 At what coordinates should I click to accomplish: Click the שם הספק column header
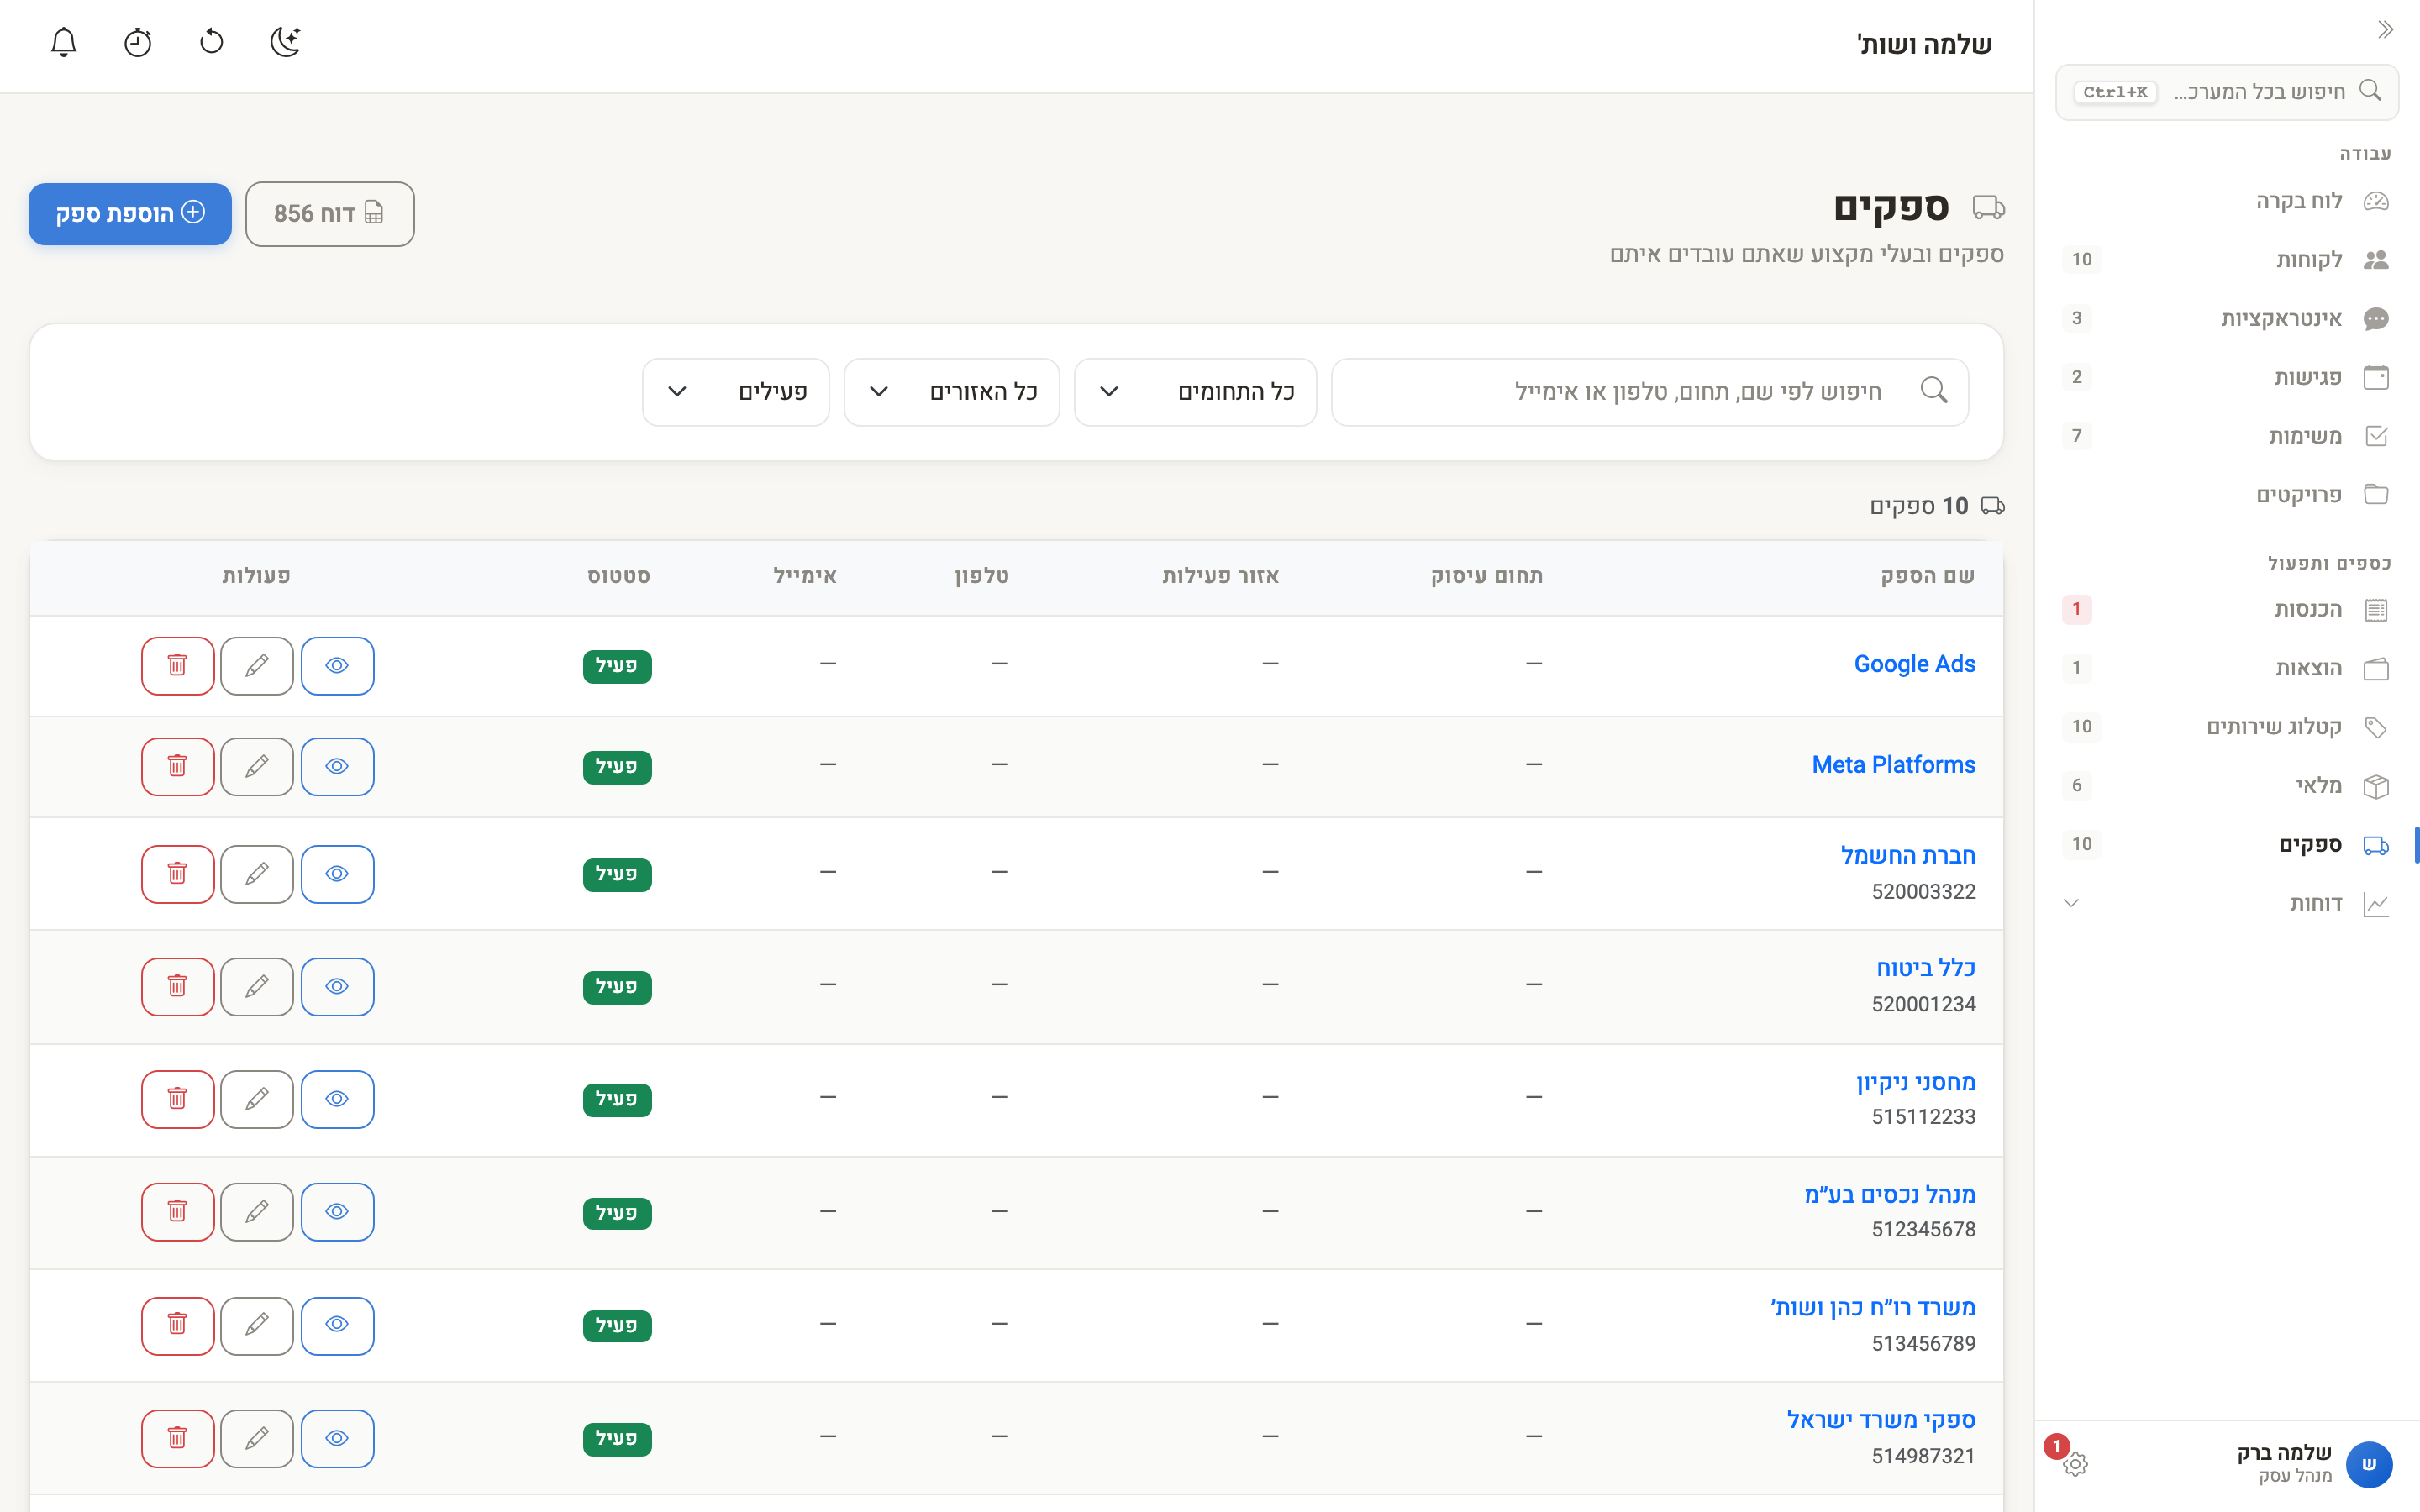(x=1927, y=576)
